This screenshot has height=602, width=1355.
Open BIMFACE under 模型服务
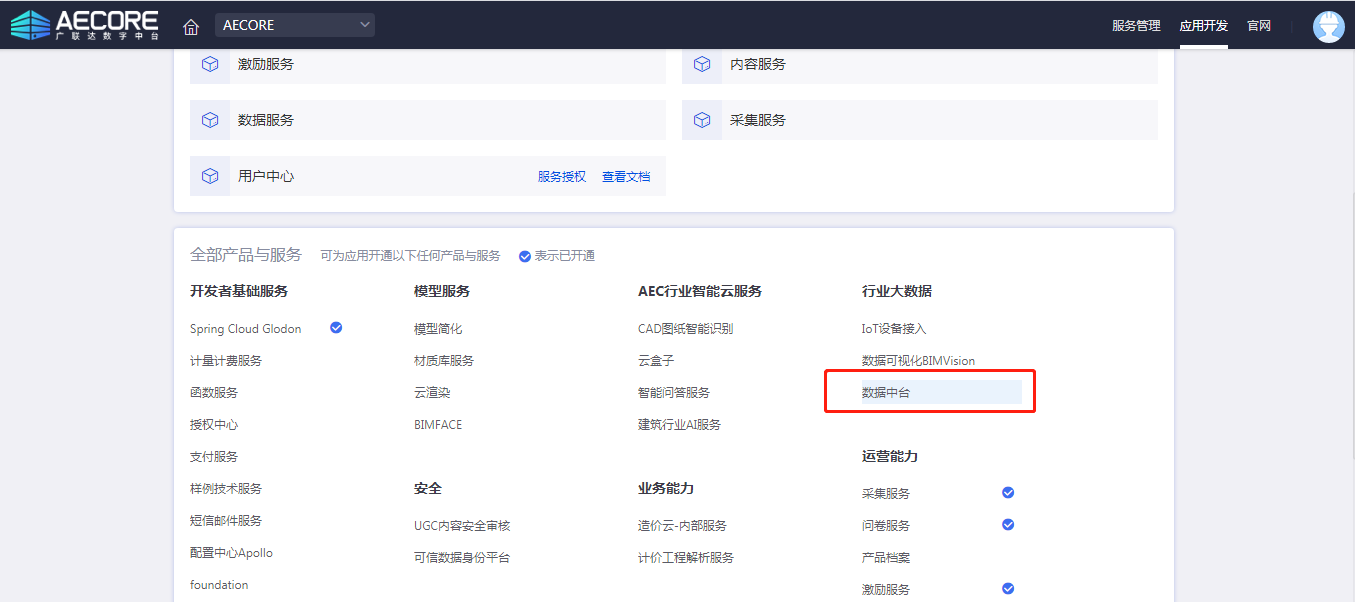(x=438, y=425)
